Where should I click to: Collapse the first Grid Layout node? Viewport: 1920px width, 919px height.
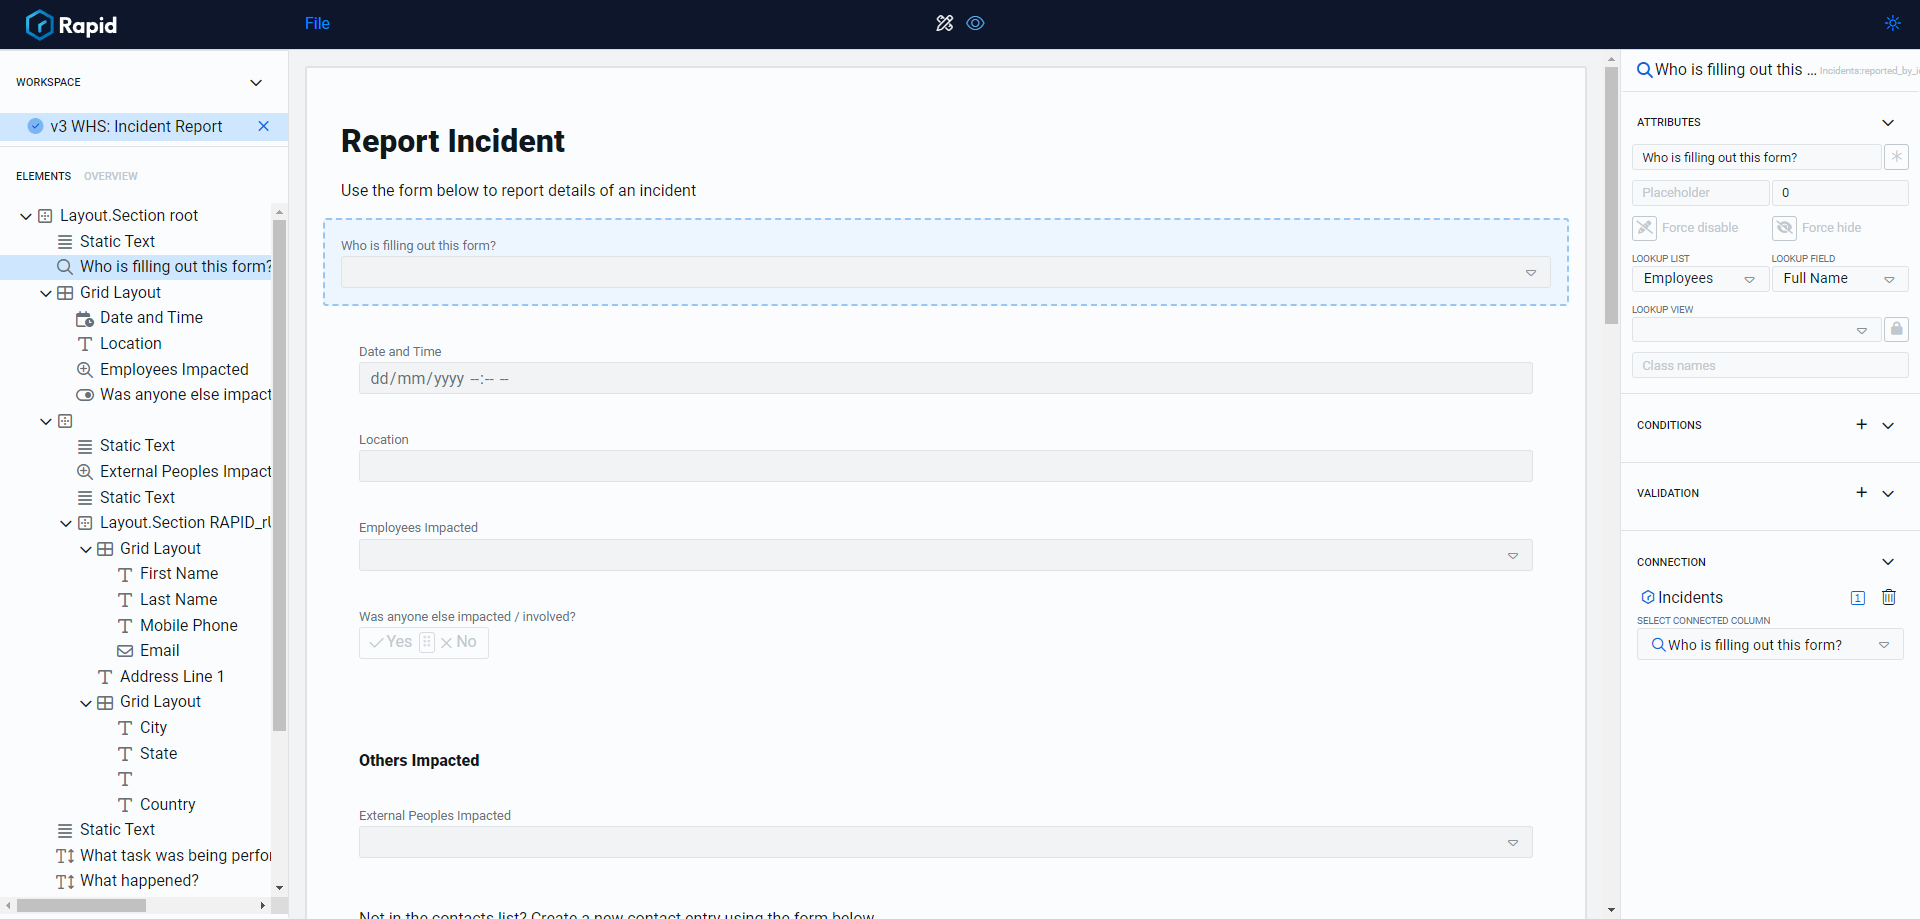46,293
